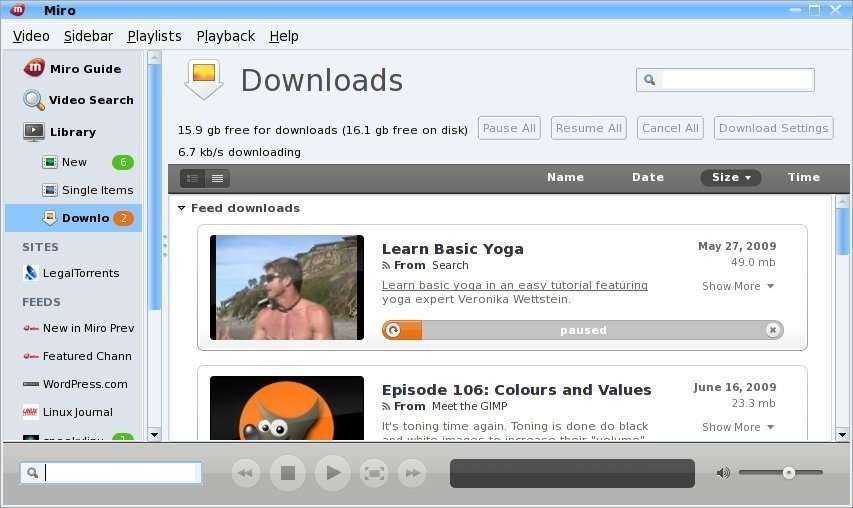Click the Episode 106: Colours and Values title

pyautogui.click(x=516, y=390)
